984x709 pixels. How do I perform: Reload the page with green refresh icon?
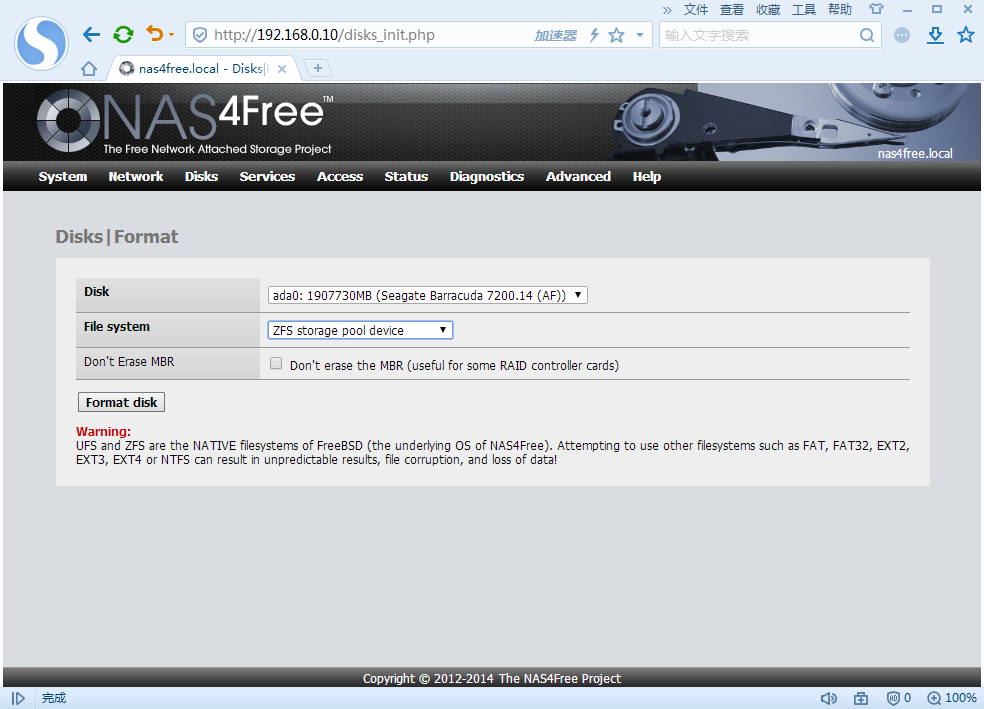(x=124, y=35)
